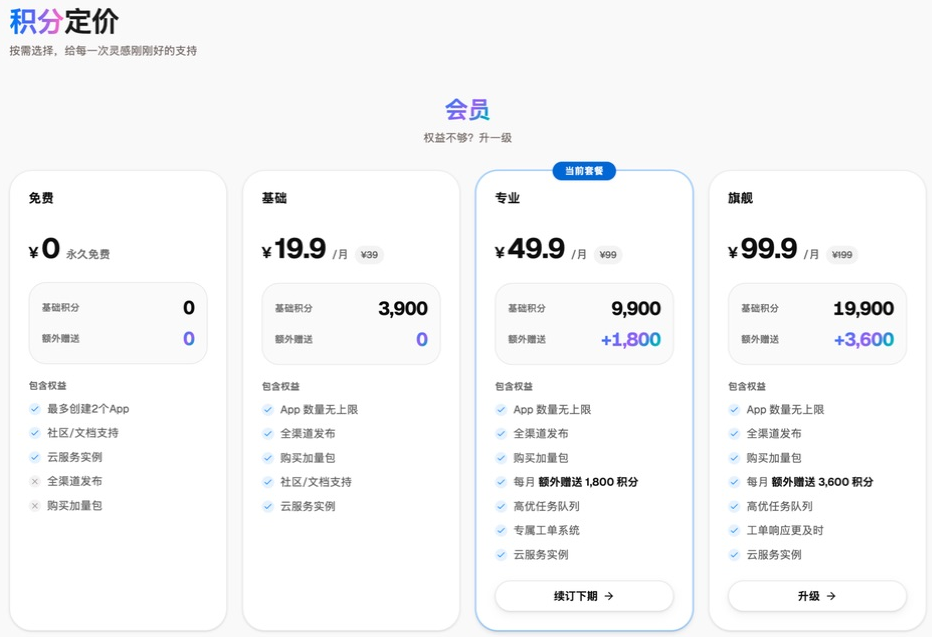Click the 基础 plan name
The height and width of the screenshot is (637, 932).
click(x=274, y=198)
